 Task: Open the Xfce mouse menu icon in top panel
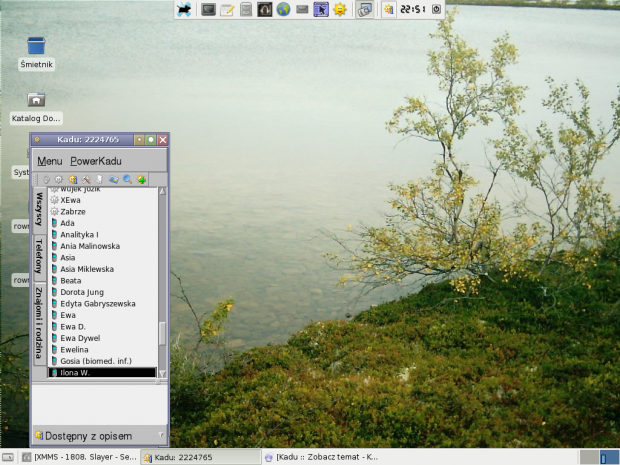pyautogui.click(x=184, y=9)
